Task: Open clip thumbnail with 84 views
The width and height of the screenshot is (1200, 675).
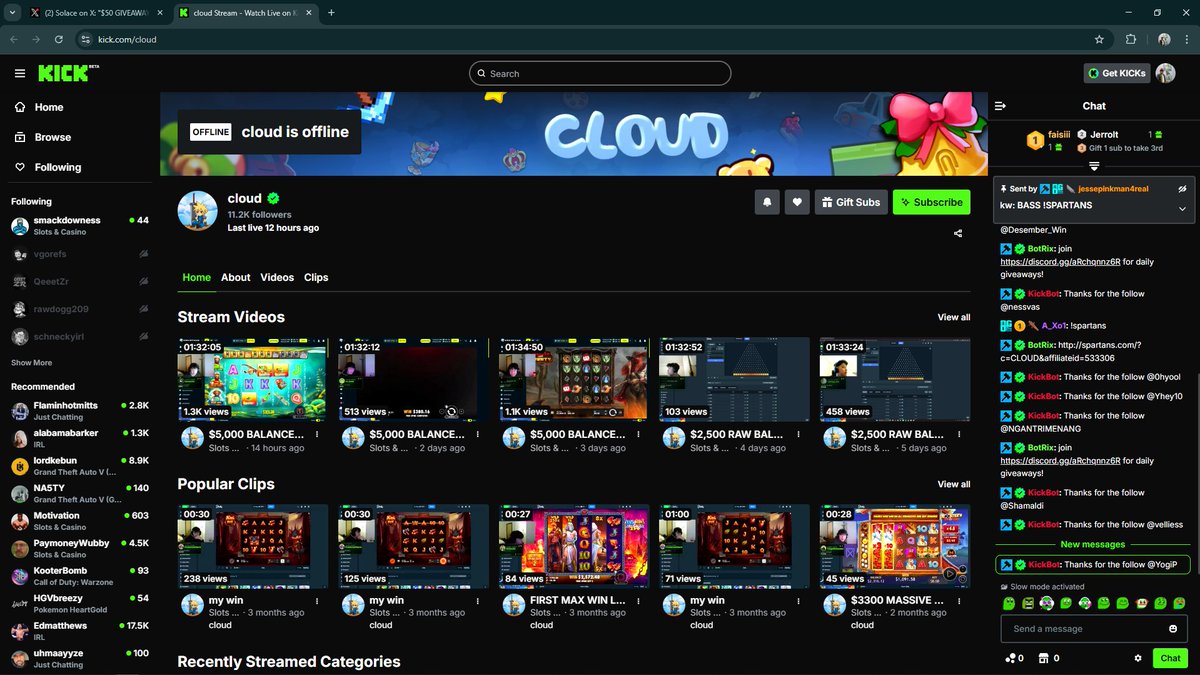Action: click(x=573, y=546)
